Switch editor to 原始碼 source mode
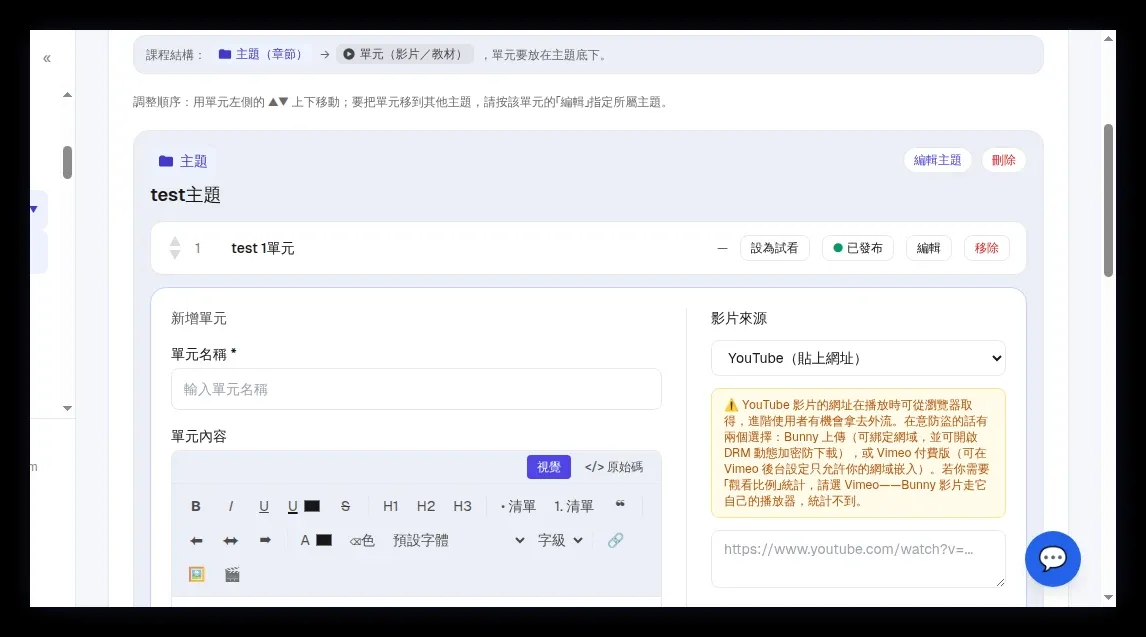This screenshot has height=637, width=1146. pyautogui.click(x=614, y=467)
